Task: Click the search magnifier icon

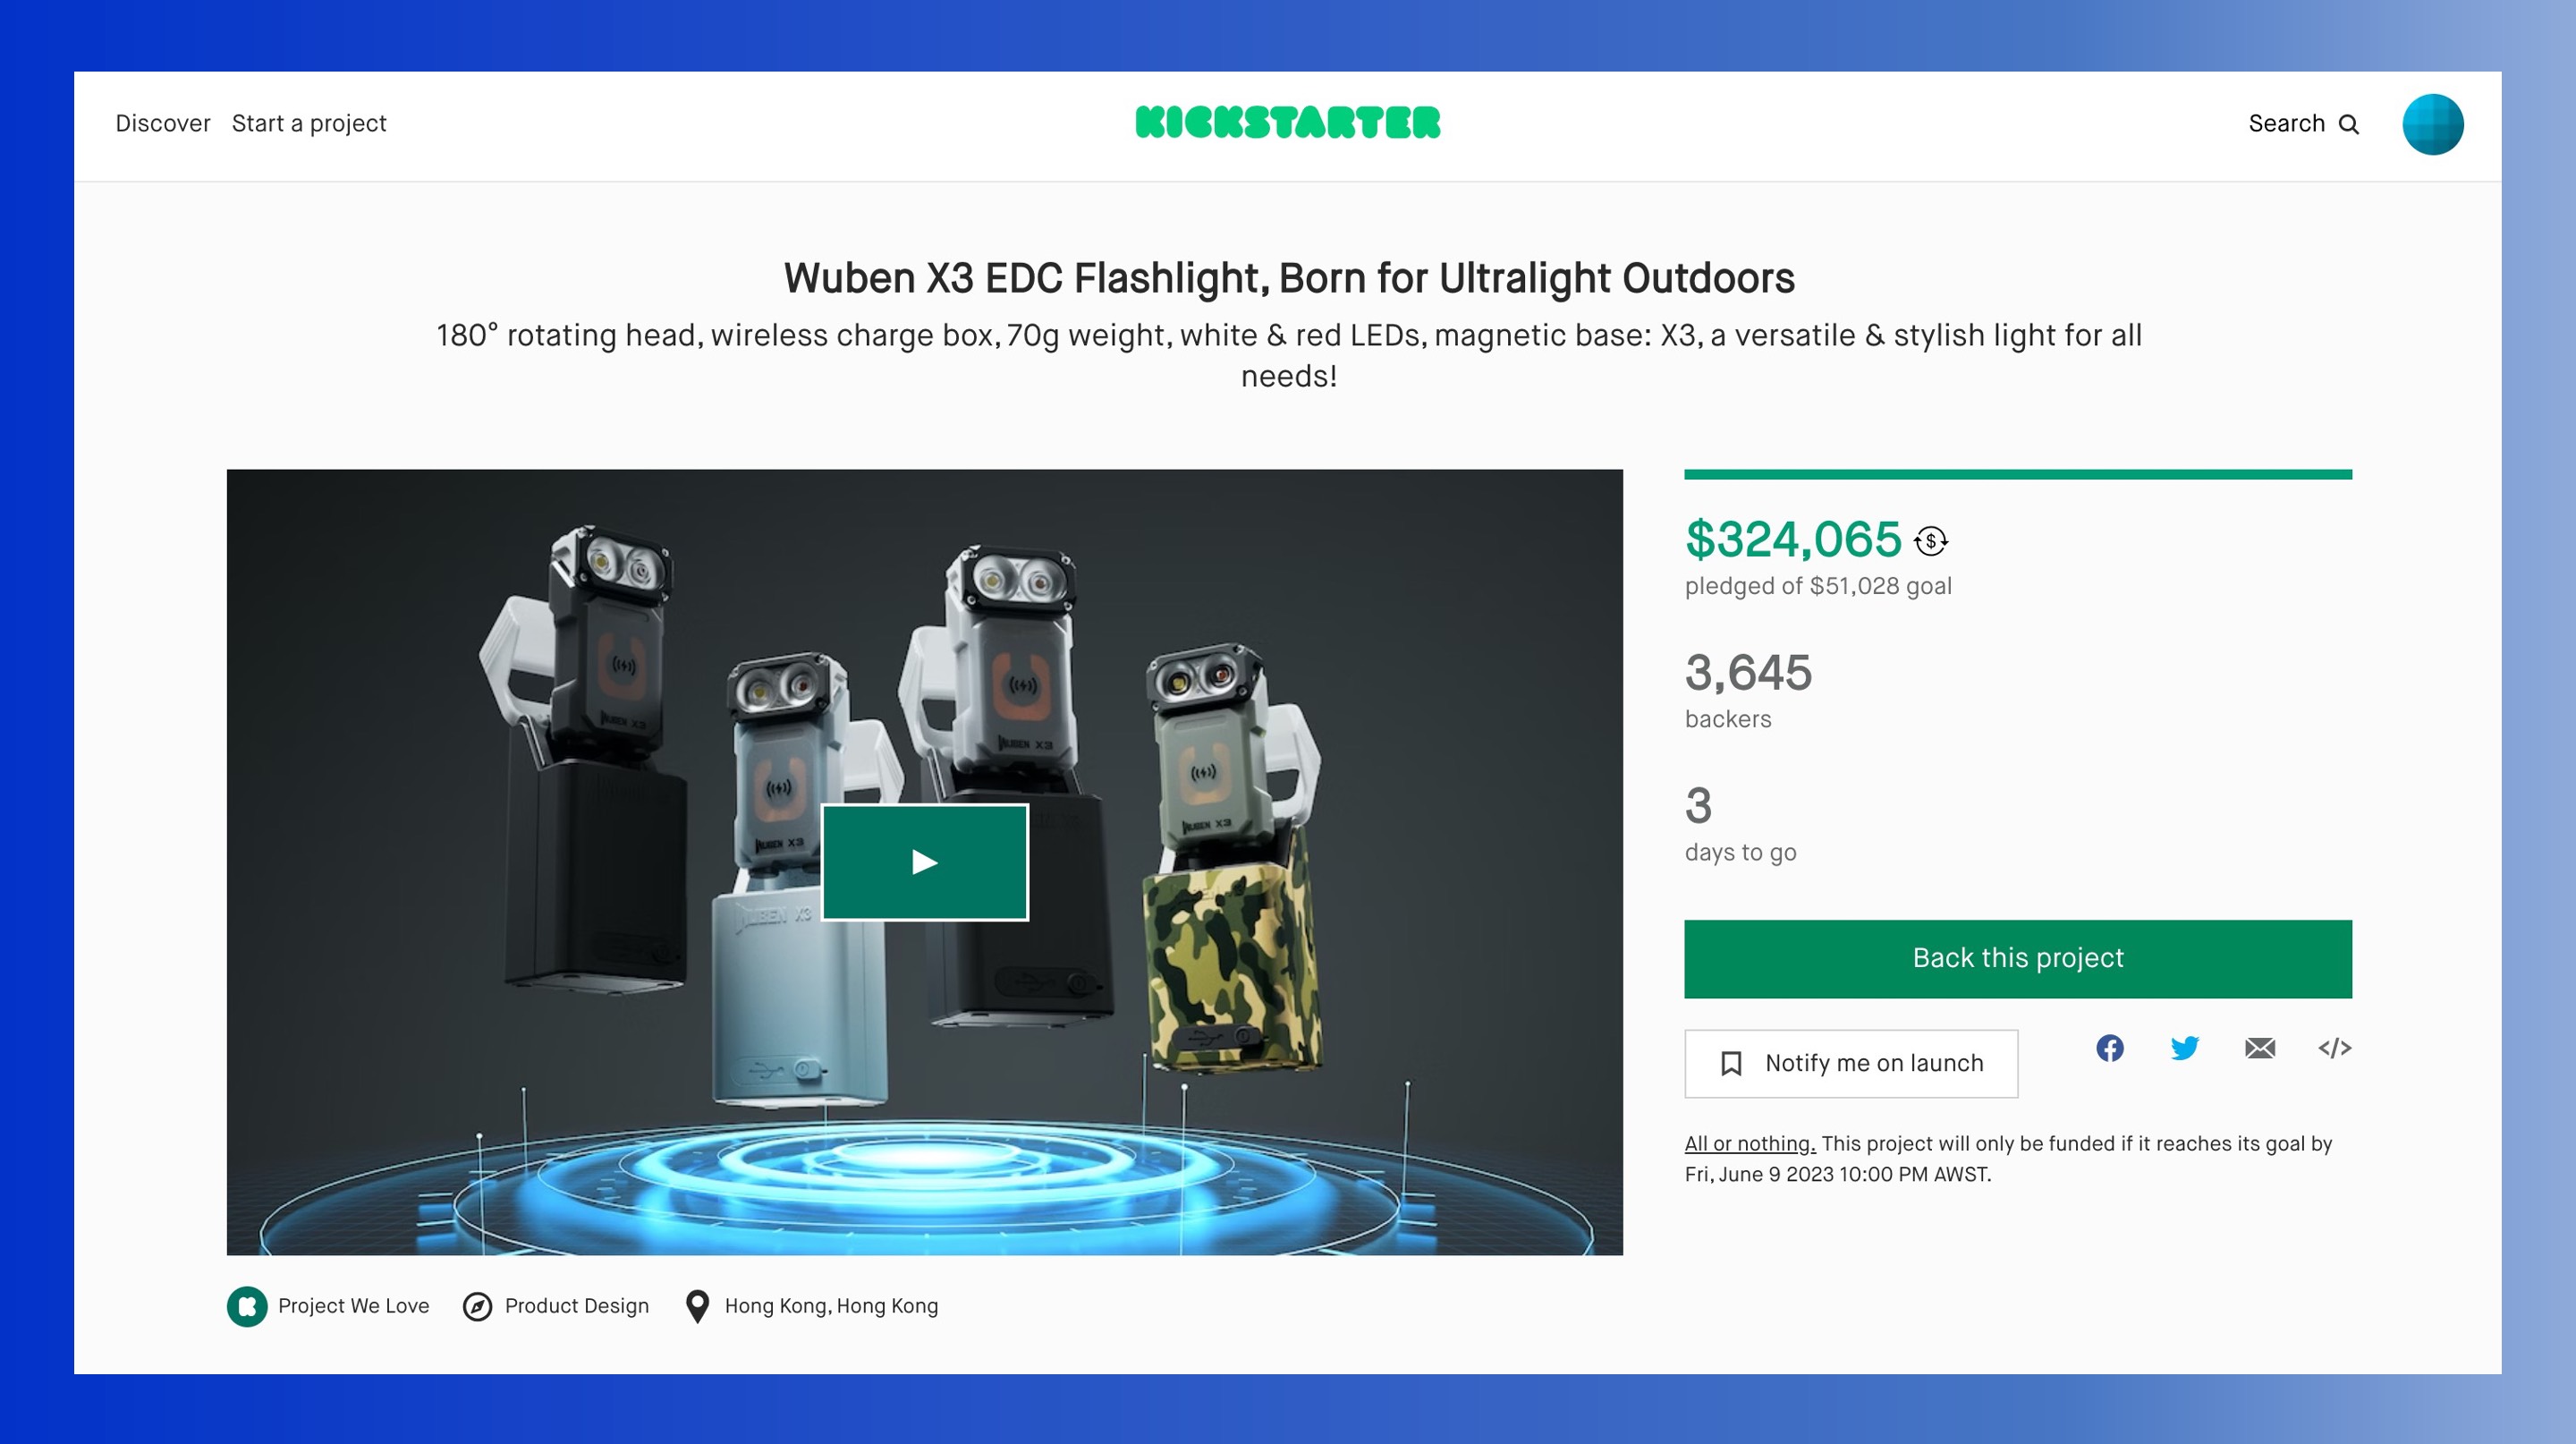Action: 2349,124
